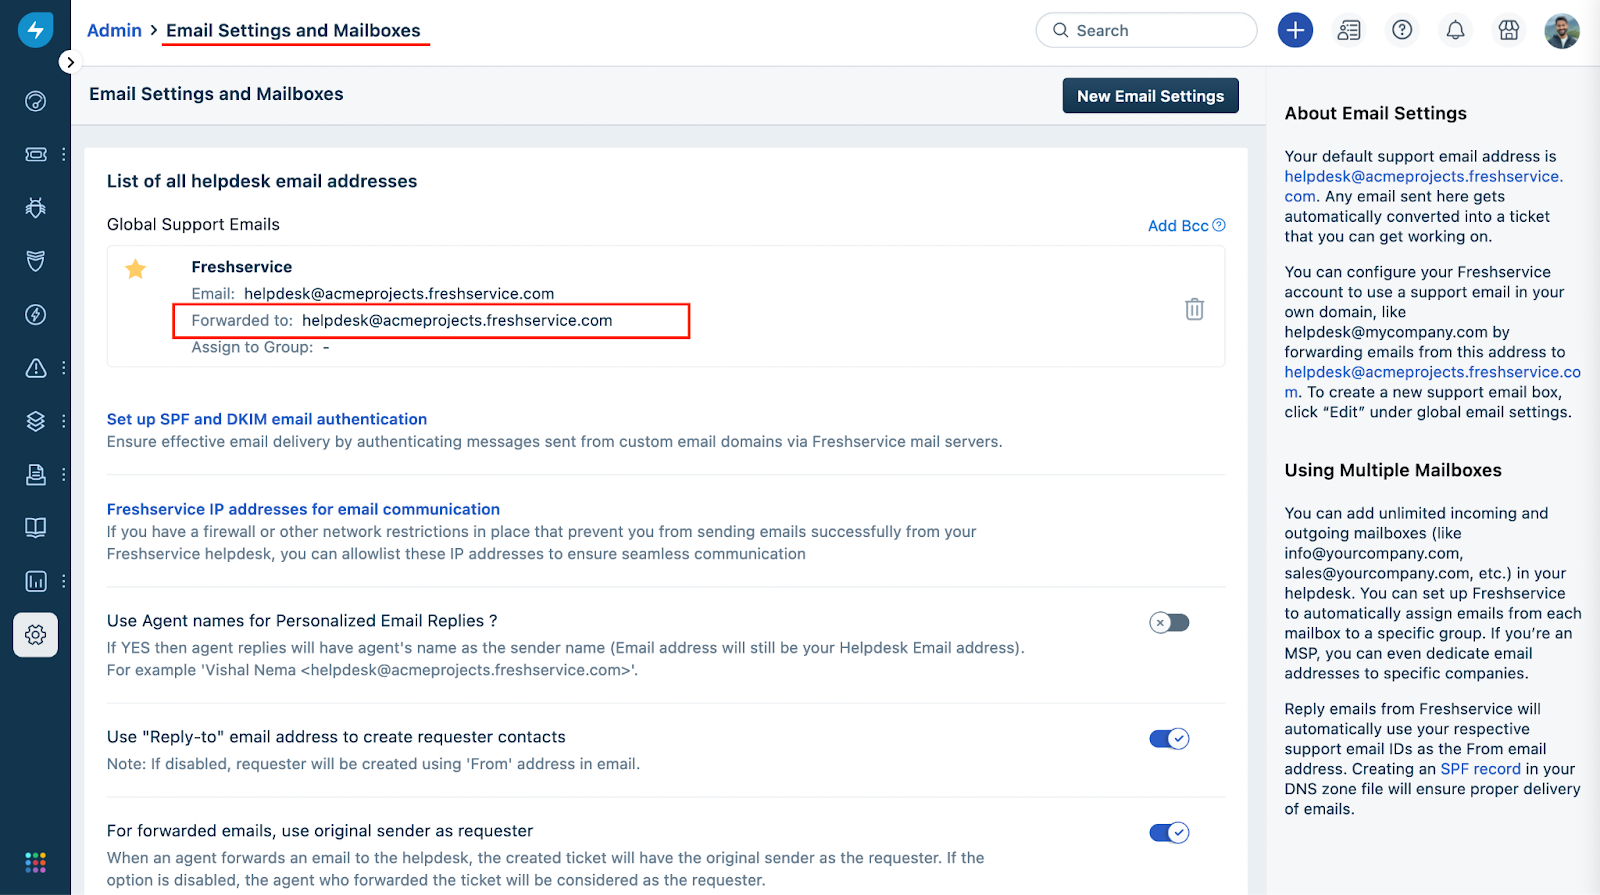This screenshot has height=895, width=1600.
Task: Click the Search field
Action: 1146,30
